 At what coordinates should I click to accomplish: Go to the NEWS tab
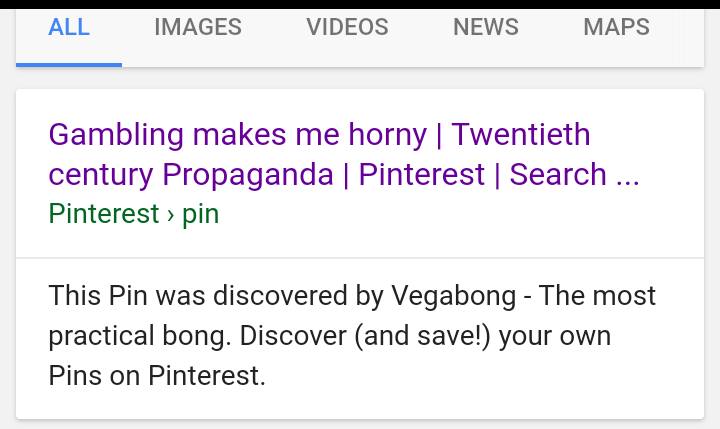click(486, 28)
